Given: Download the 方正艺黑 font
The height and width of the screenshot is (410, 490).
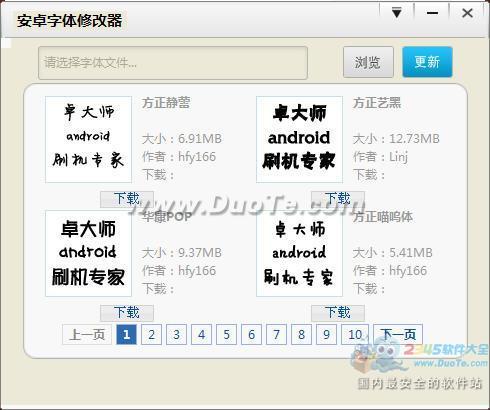Looking at the screenshot, I should pos(338,199).
